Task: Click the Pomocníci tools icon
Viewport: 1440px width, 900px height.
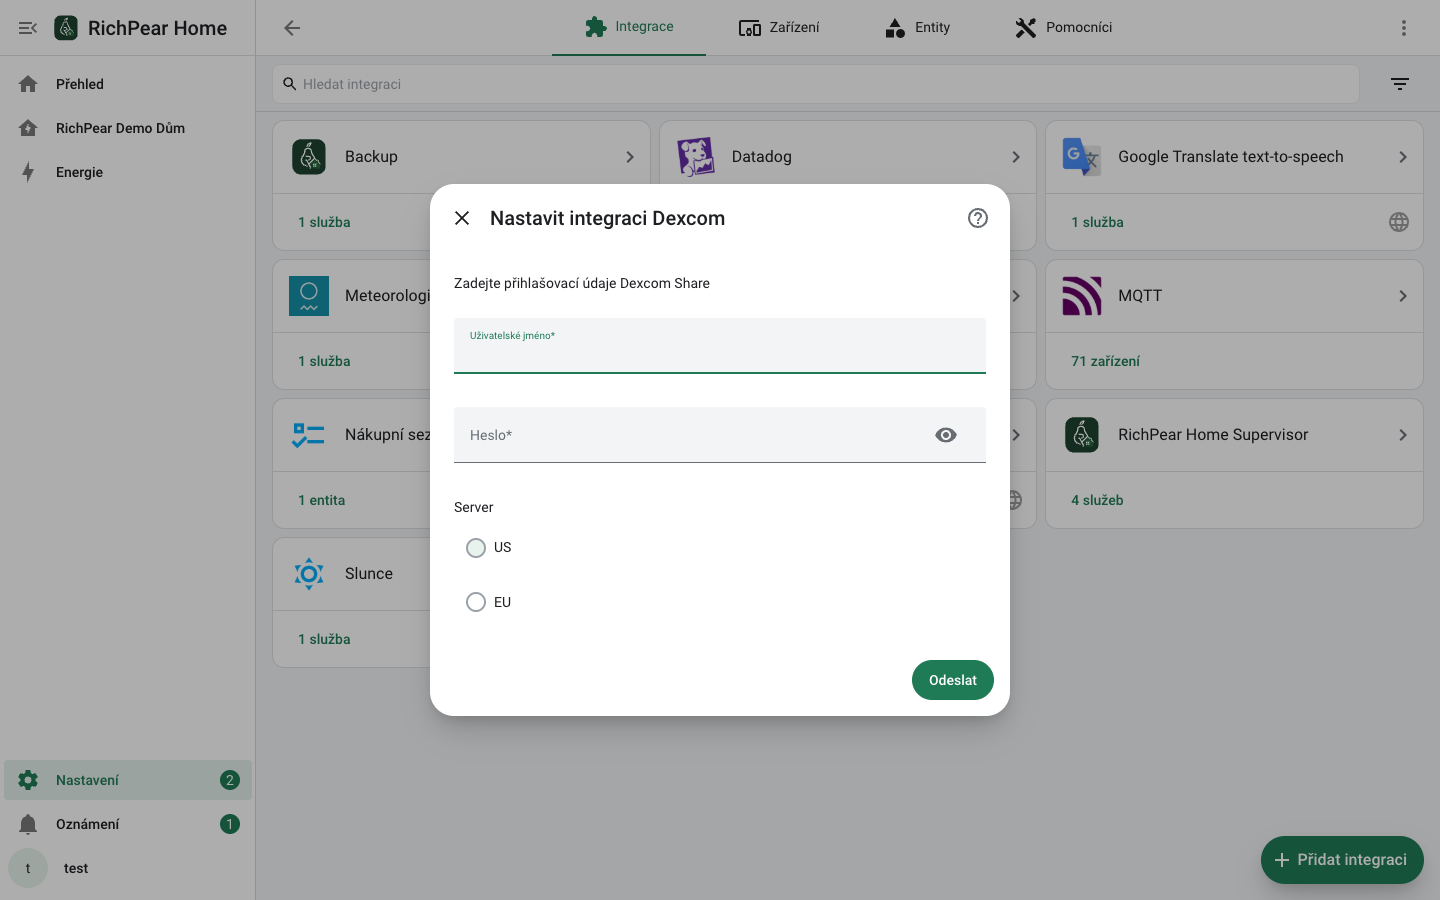Action: 1026,28
